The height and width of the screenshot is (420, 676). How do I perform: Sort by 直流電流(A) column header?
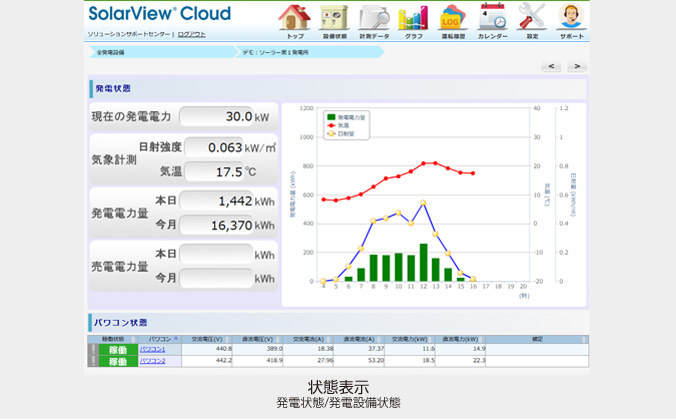pyautogui.click(x=359, y=339)
